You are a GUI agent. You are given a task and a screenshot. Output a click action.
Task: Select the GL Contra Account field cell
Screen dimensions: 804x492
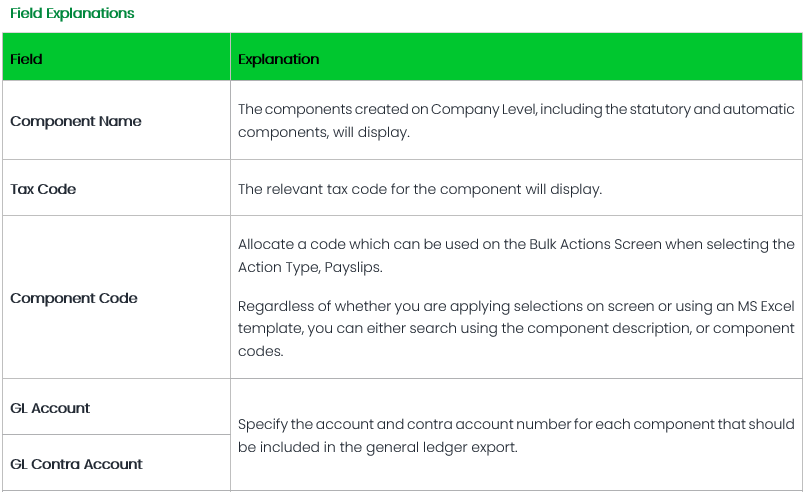pos(76,464)
